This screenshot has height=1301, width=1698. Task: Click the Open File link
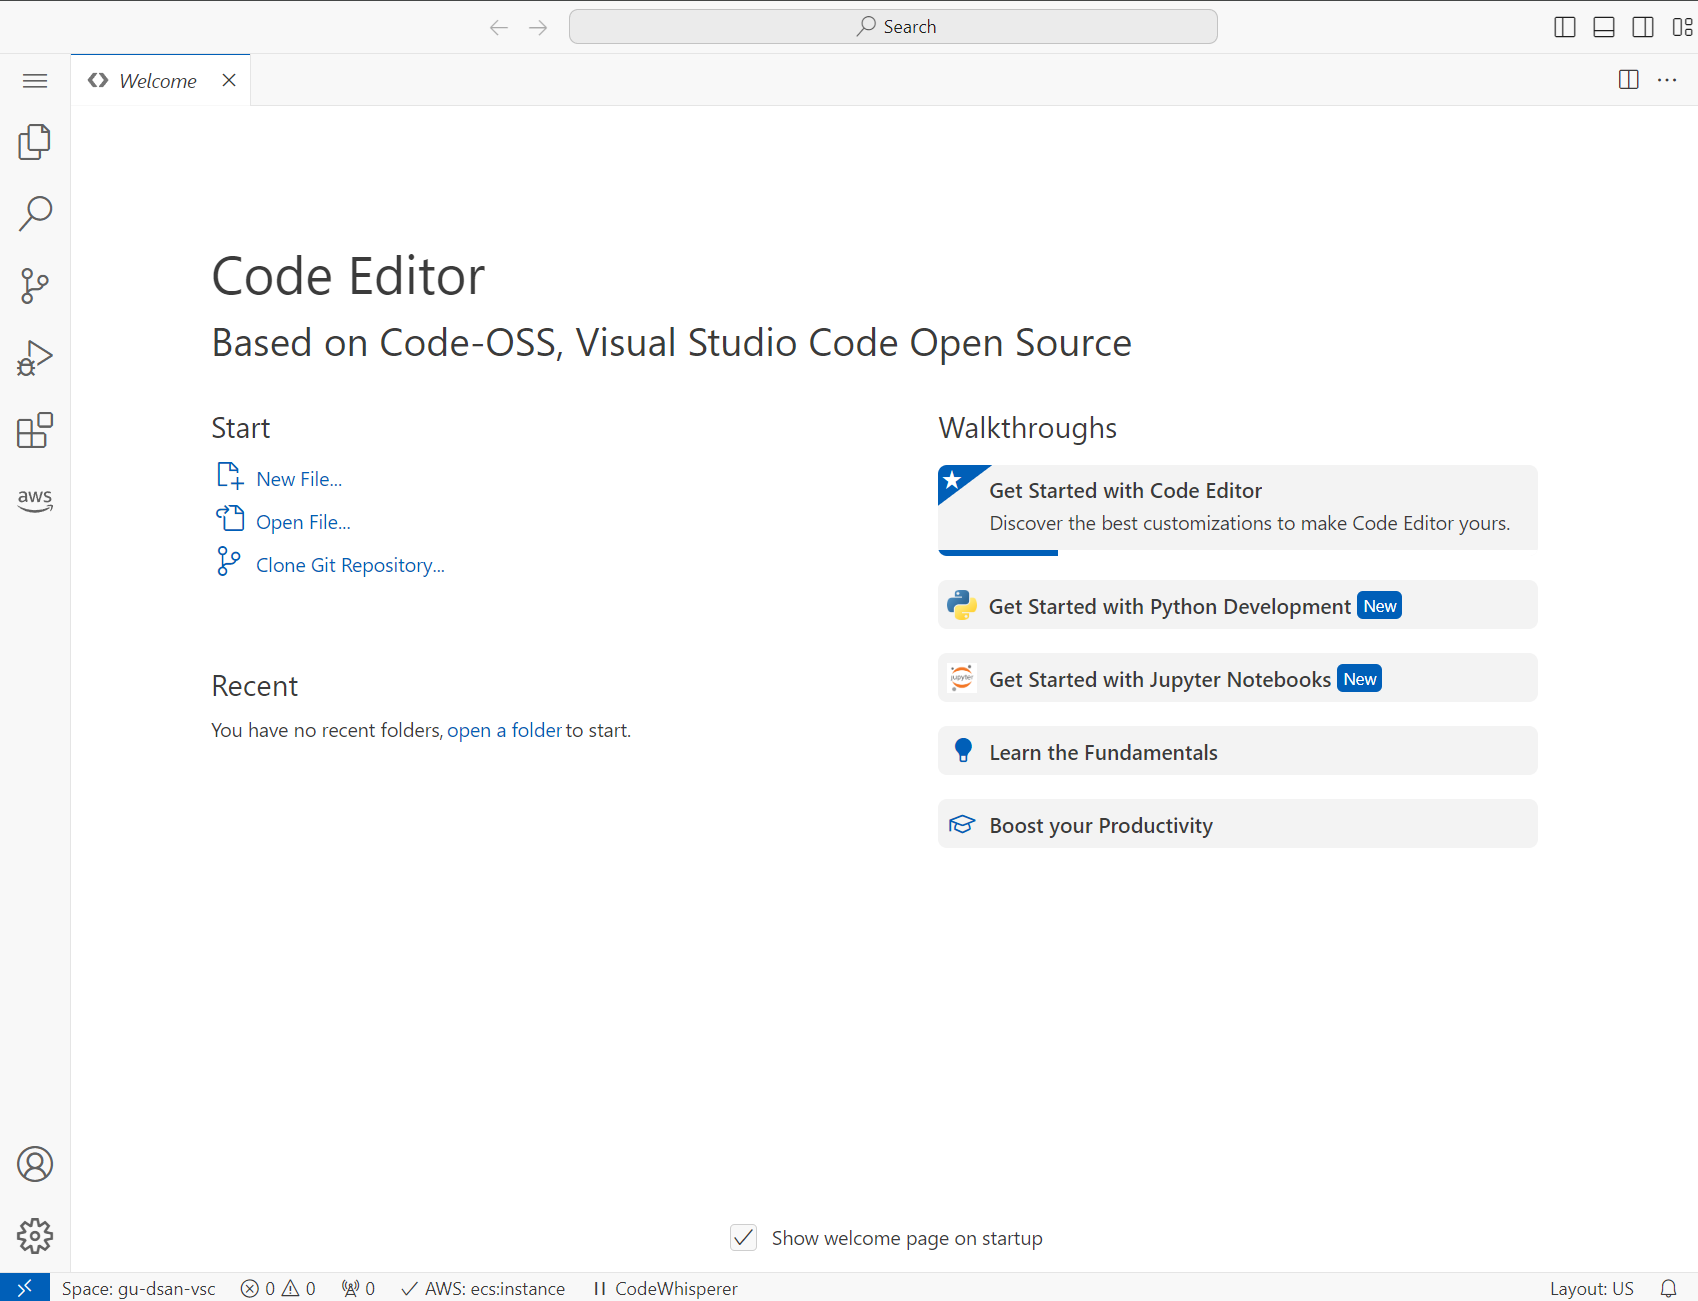[x=303, y=522]
